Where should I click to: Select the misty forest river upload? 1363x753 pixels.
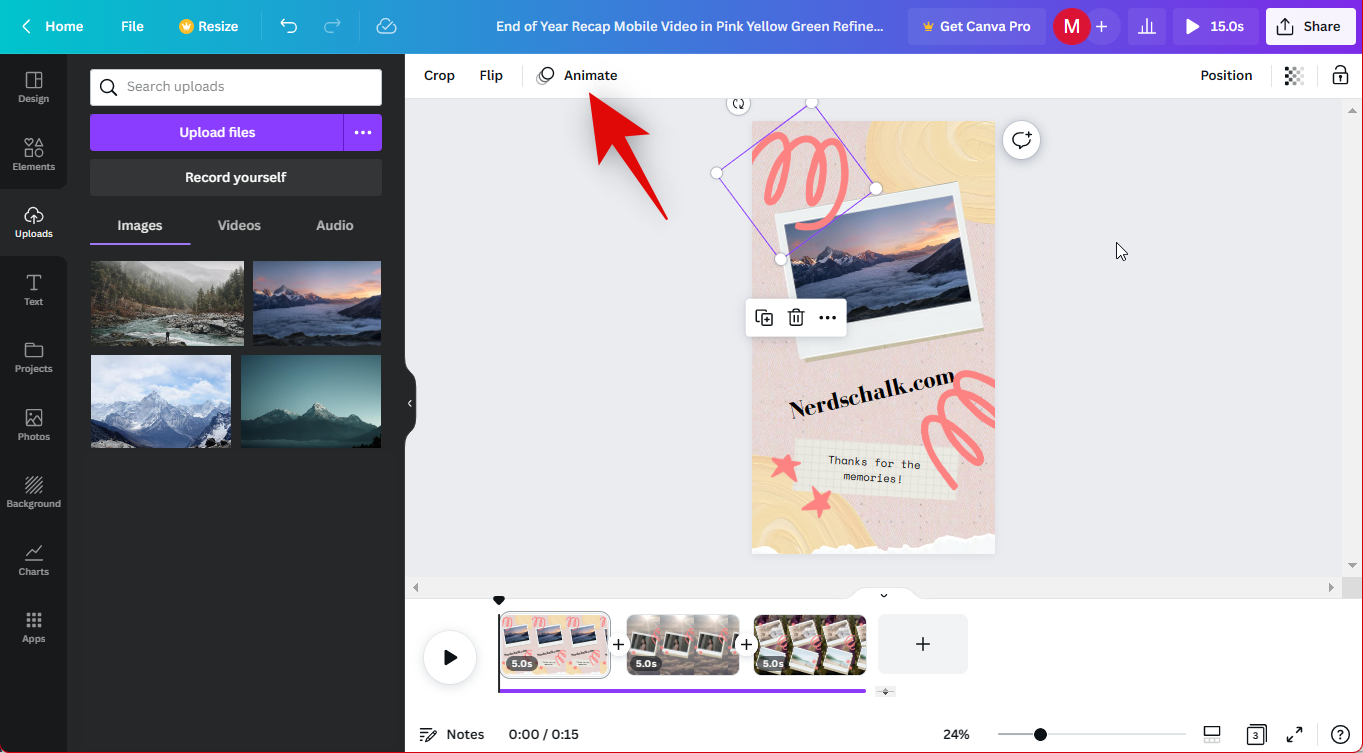tap(167, 303)
